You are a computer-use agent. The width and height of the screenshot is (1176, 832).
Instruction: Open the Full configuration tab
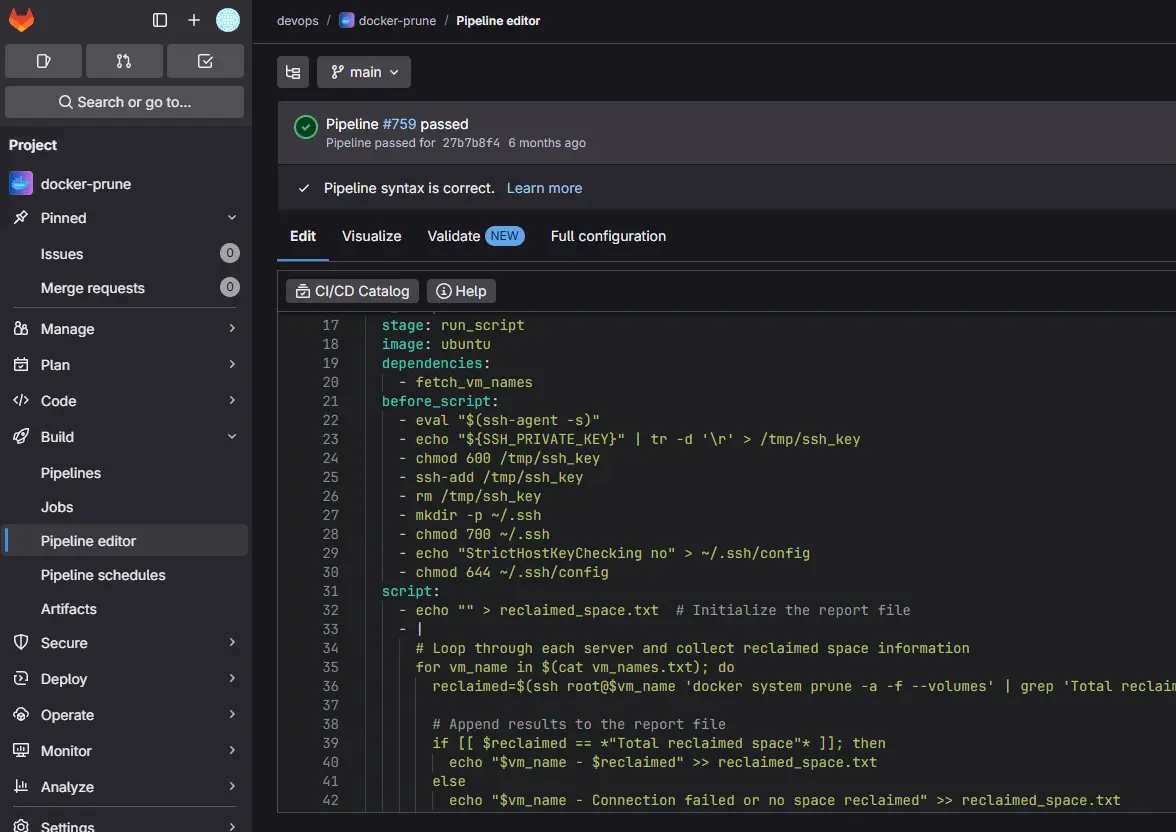(608, 236)
